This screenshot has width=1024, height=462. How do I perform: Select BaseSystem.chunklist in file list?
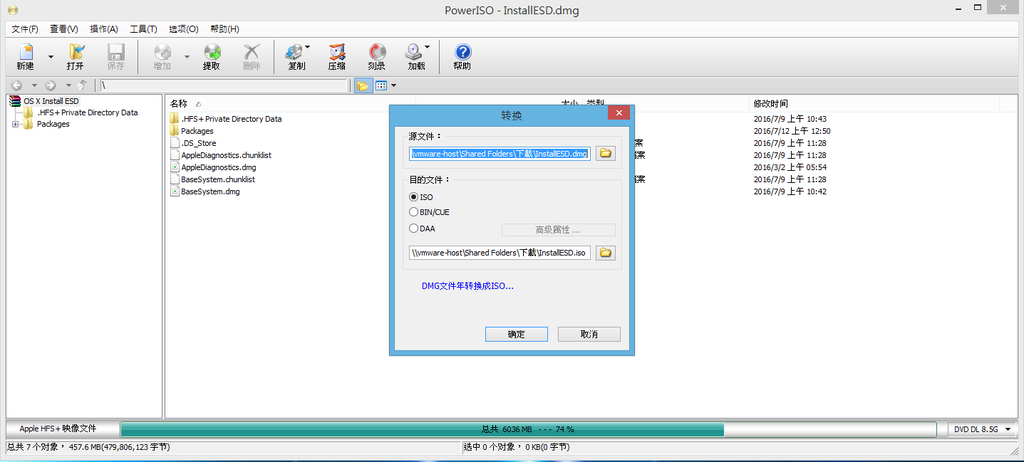[x=217, y=179]
